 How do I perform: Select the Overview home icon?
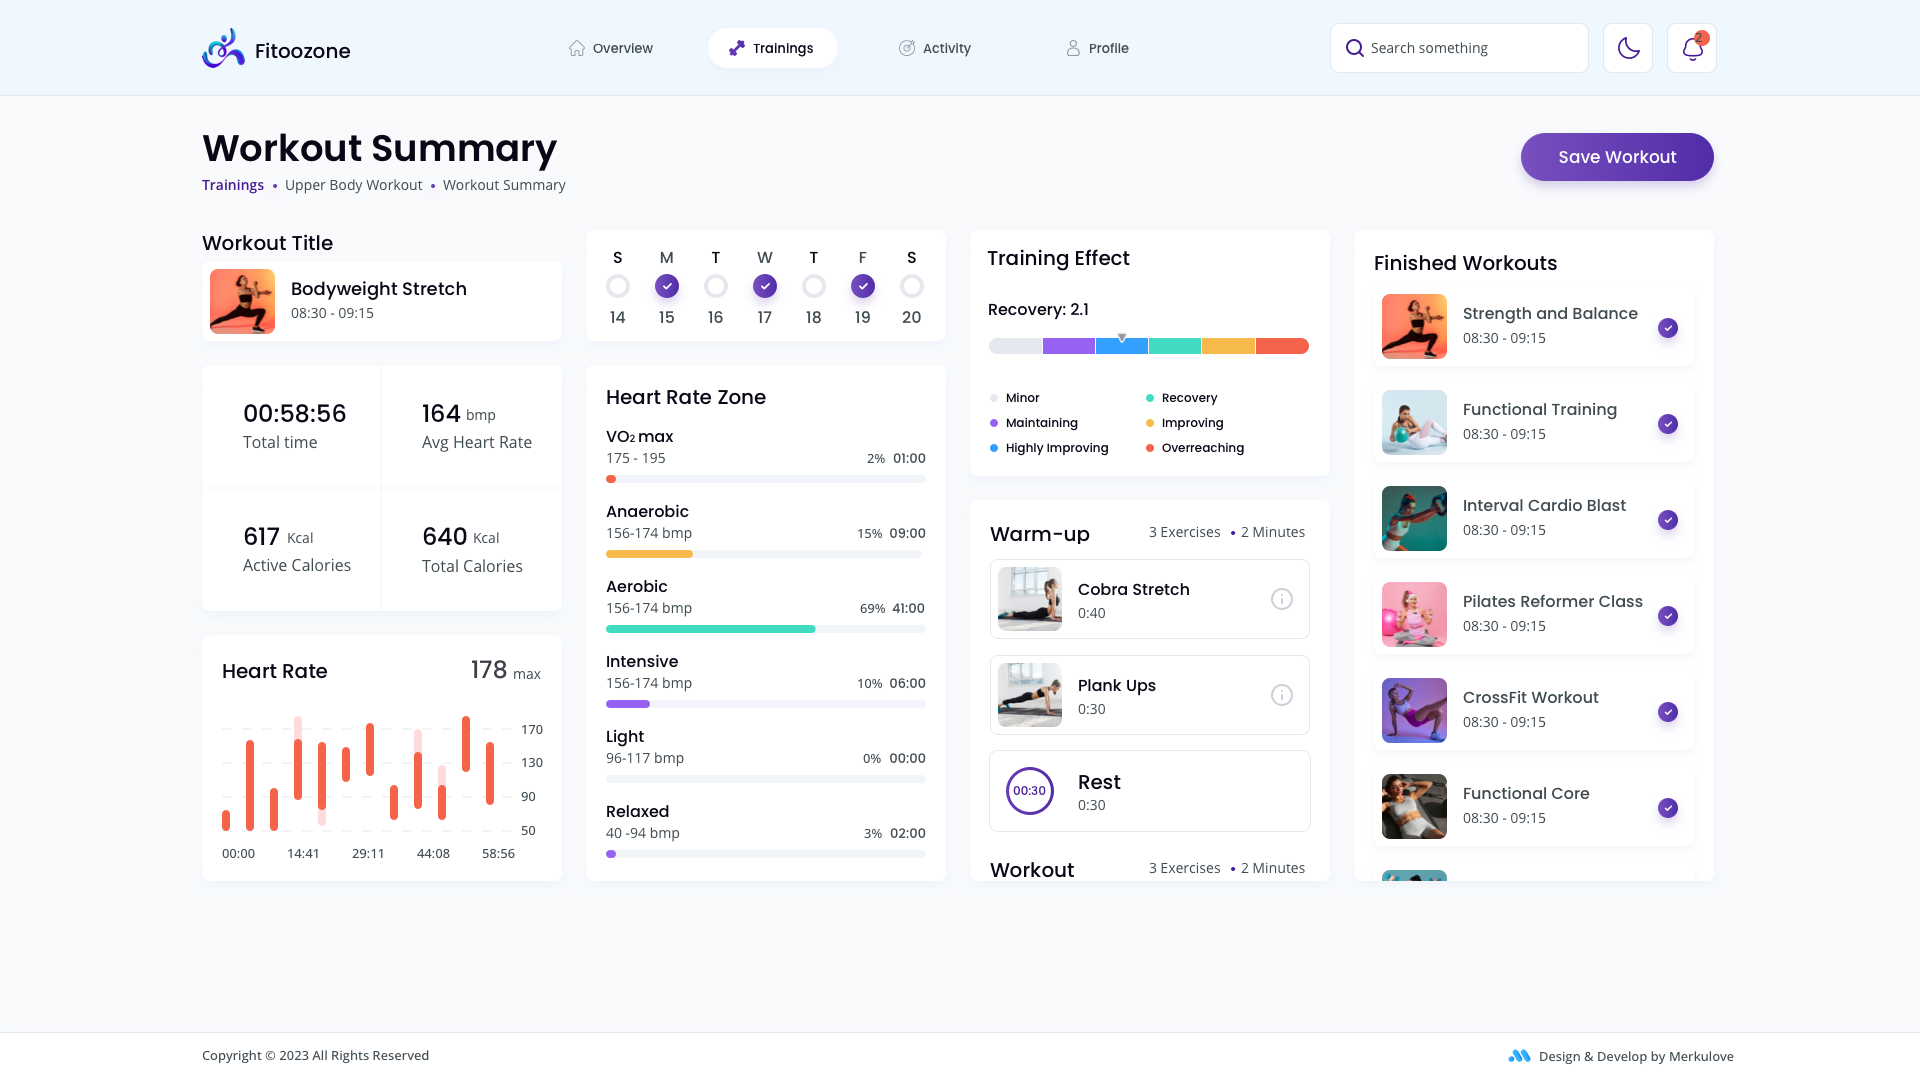coord(576,47)
